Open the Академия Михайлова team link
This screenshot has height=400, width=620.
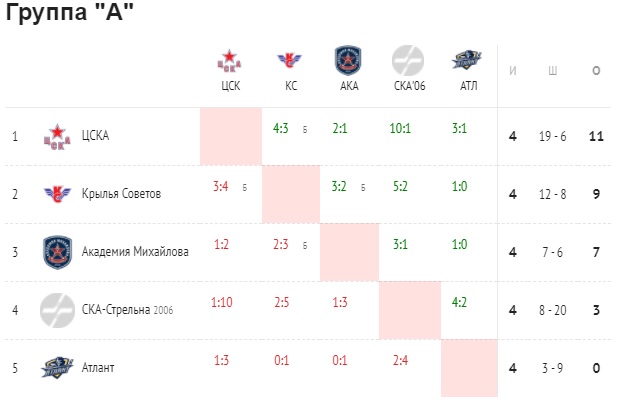pos(135,252)
